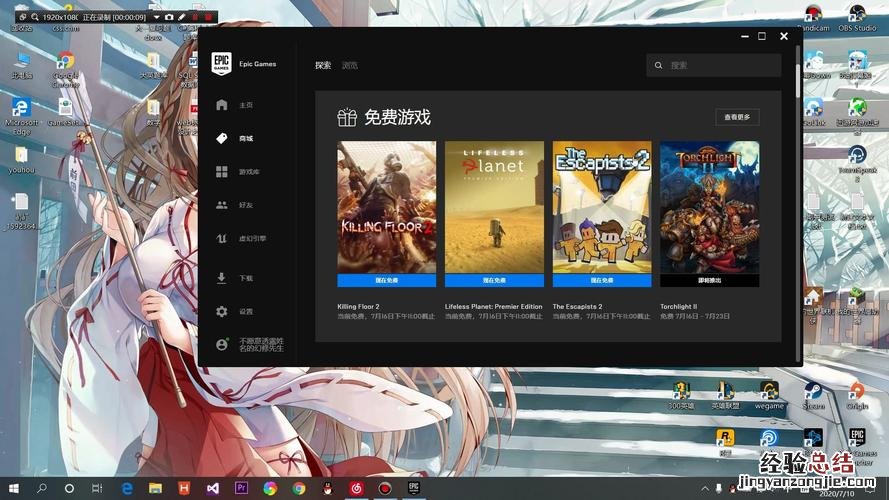Open the Downloads (下载) arrow icon
The height and width of the screenshot is (500, 889).
pyautogui.click(x=222, y=278)
